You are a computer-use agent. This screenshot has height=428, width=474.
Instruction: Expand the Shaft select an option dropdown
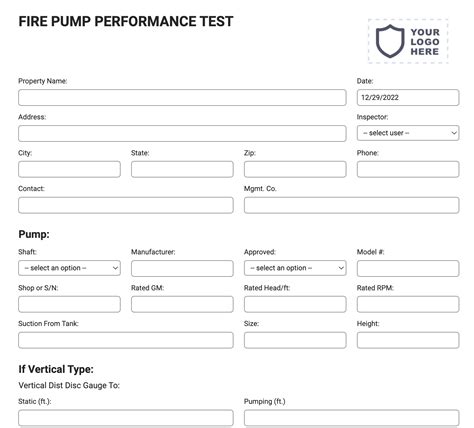[x=69, y=268]
